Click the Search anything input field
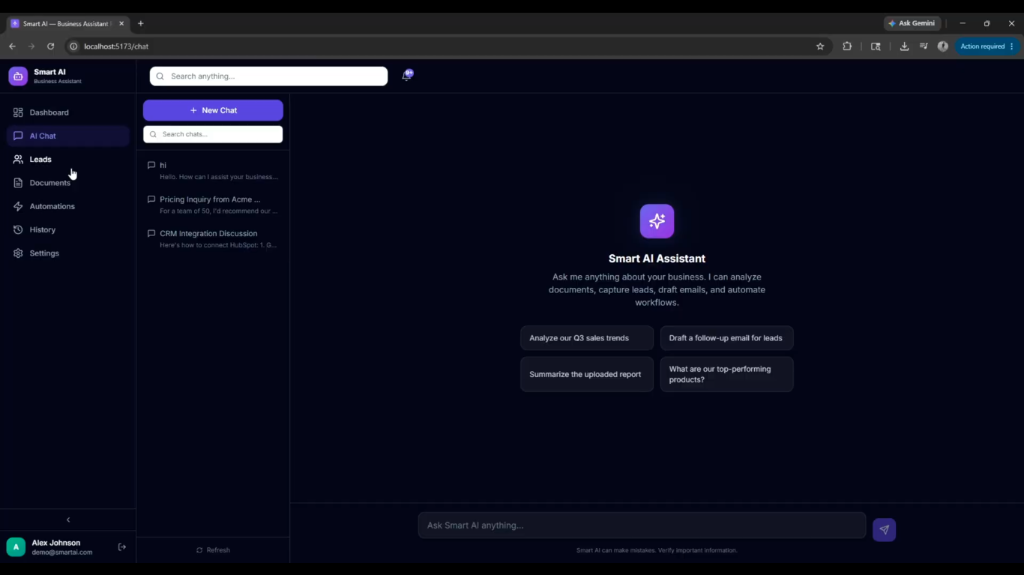 (268, 76)
